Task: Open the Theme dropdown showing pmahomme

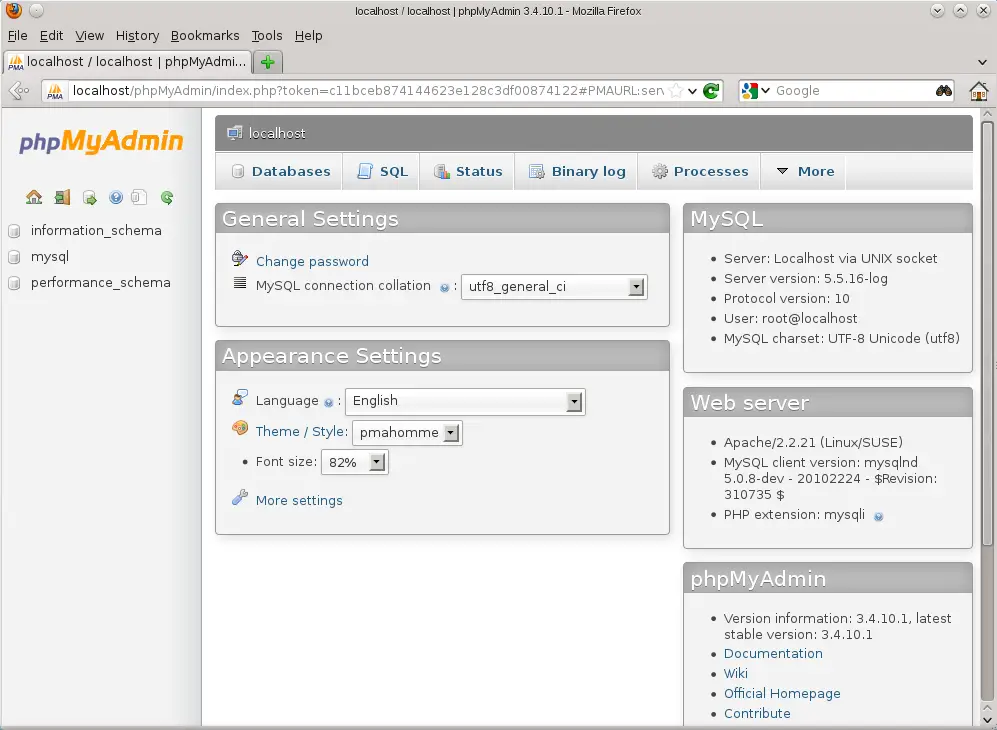Action: click(407, 433)
